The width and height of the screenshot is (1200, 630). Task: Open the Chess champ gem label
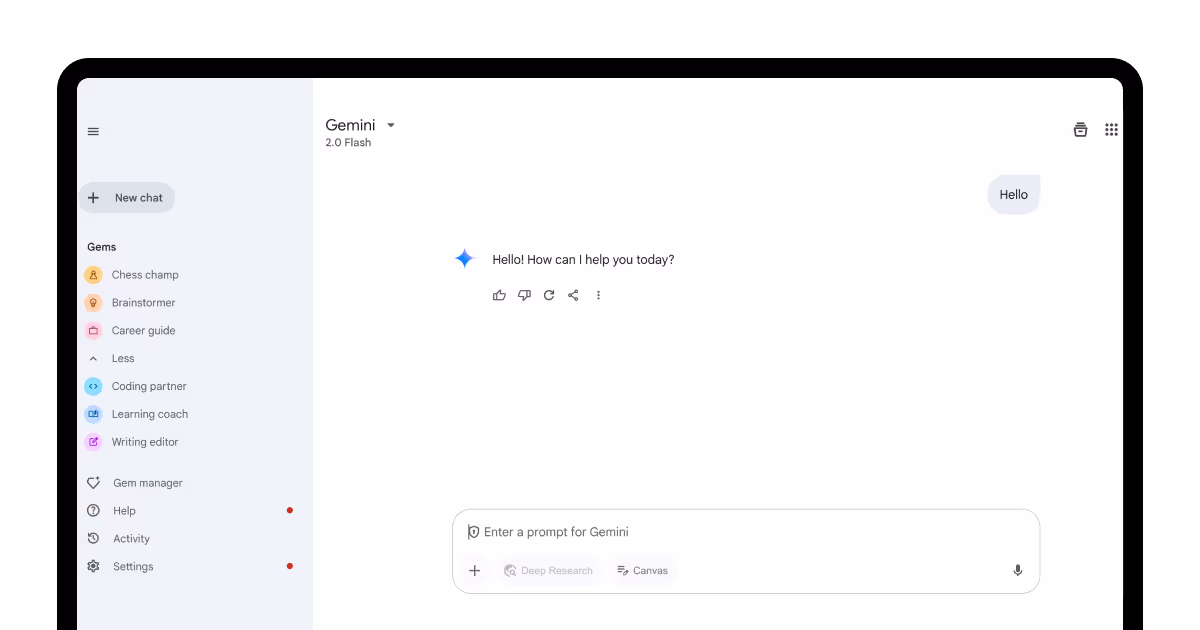pyautogui.click(x=145, y=275)
